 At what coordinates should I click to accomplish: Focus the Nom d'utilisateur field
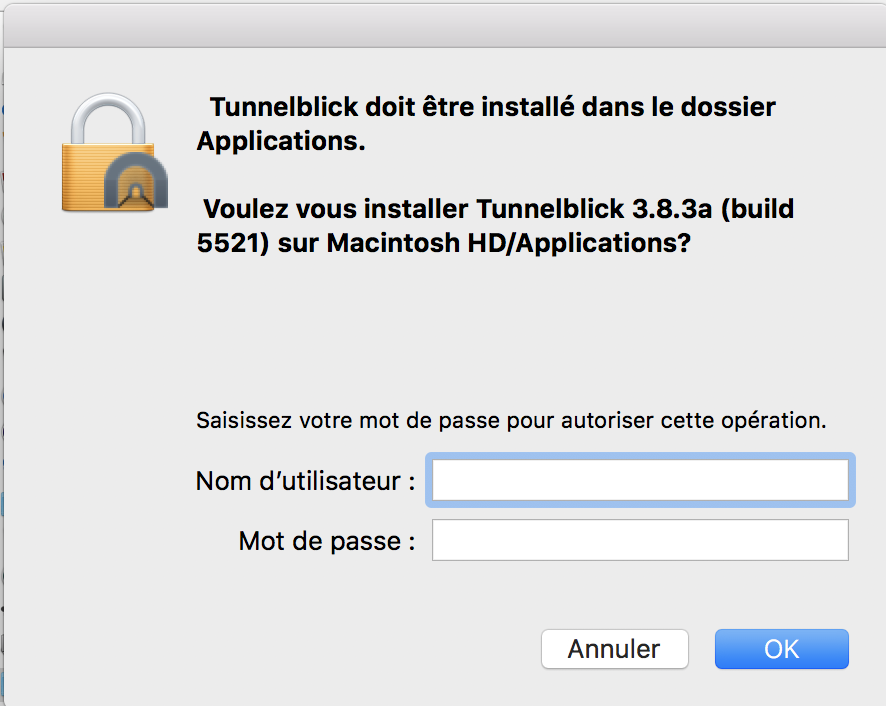[640, 480]
